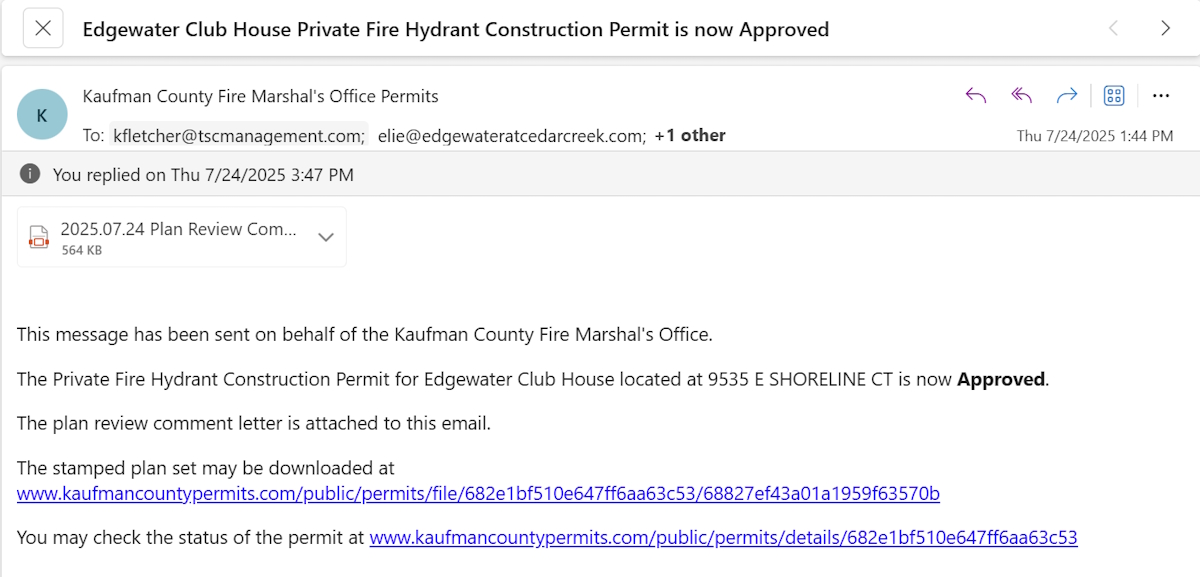Click the PDF attachment file icon

[x=38, y=237]
